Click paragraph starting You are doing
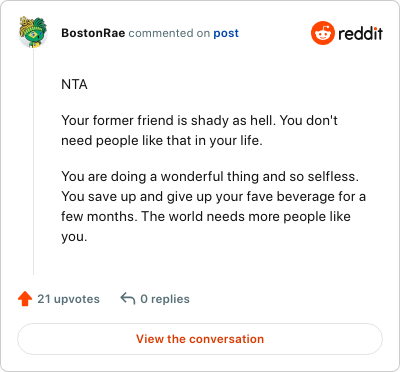400x372 pixels. (x=213, y=206)
